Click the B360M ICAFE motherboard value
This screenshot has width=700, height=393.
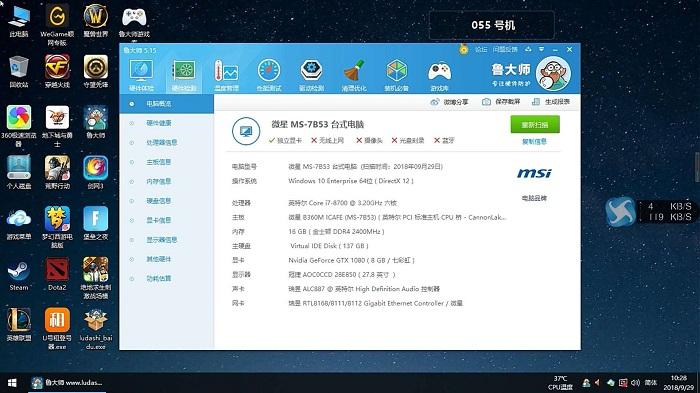click(x=397, y=217)
